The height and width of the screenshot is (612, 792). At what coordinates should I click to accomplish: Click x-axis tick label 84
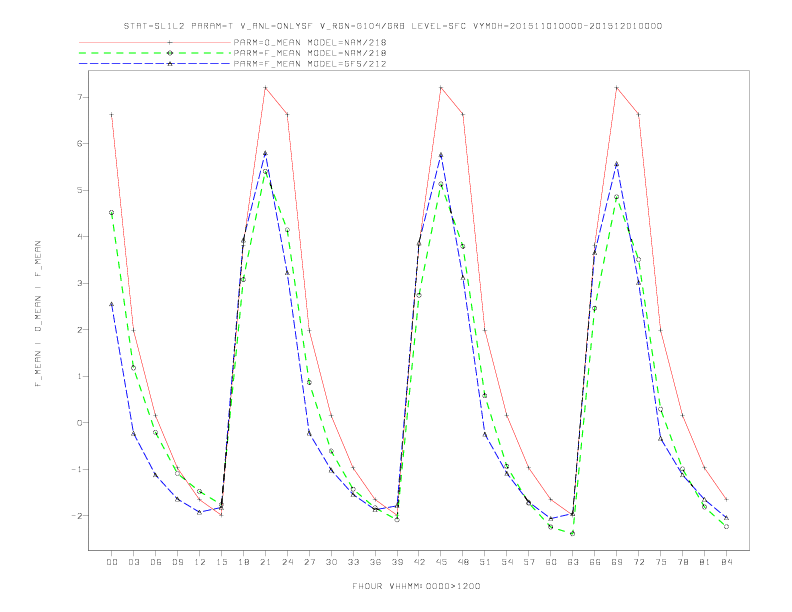(x=727, y=562)
